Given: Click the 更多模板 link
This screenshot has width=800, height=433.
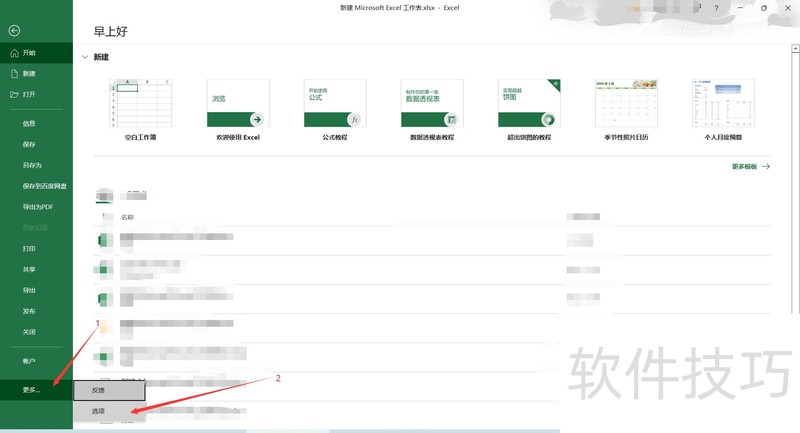Looking at the screenshot, I should coord(751,166).
